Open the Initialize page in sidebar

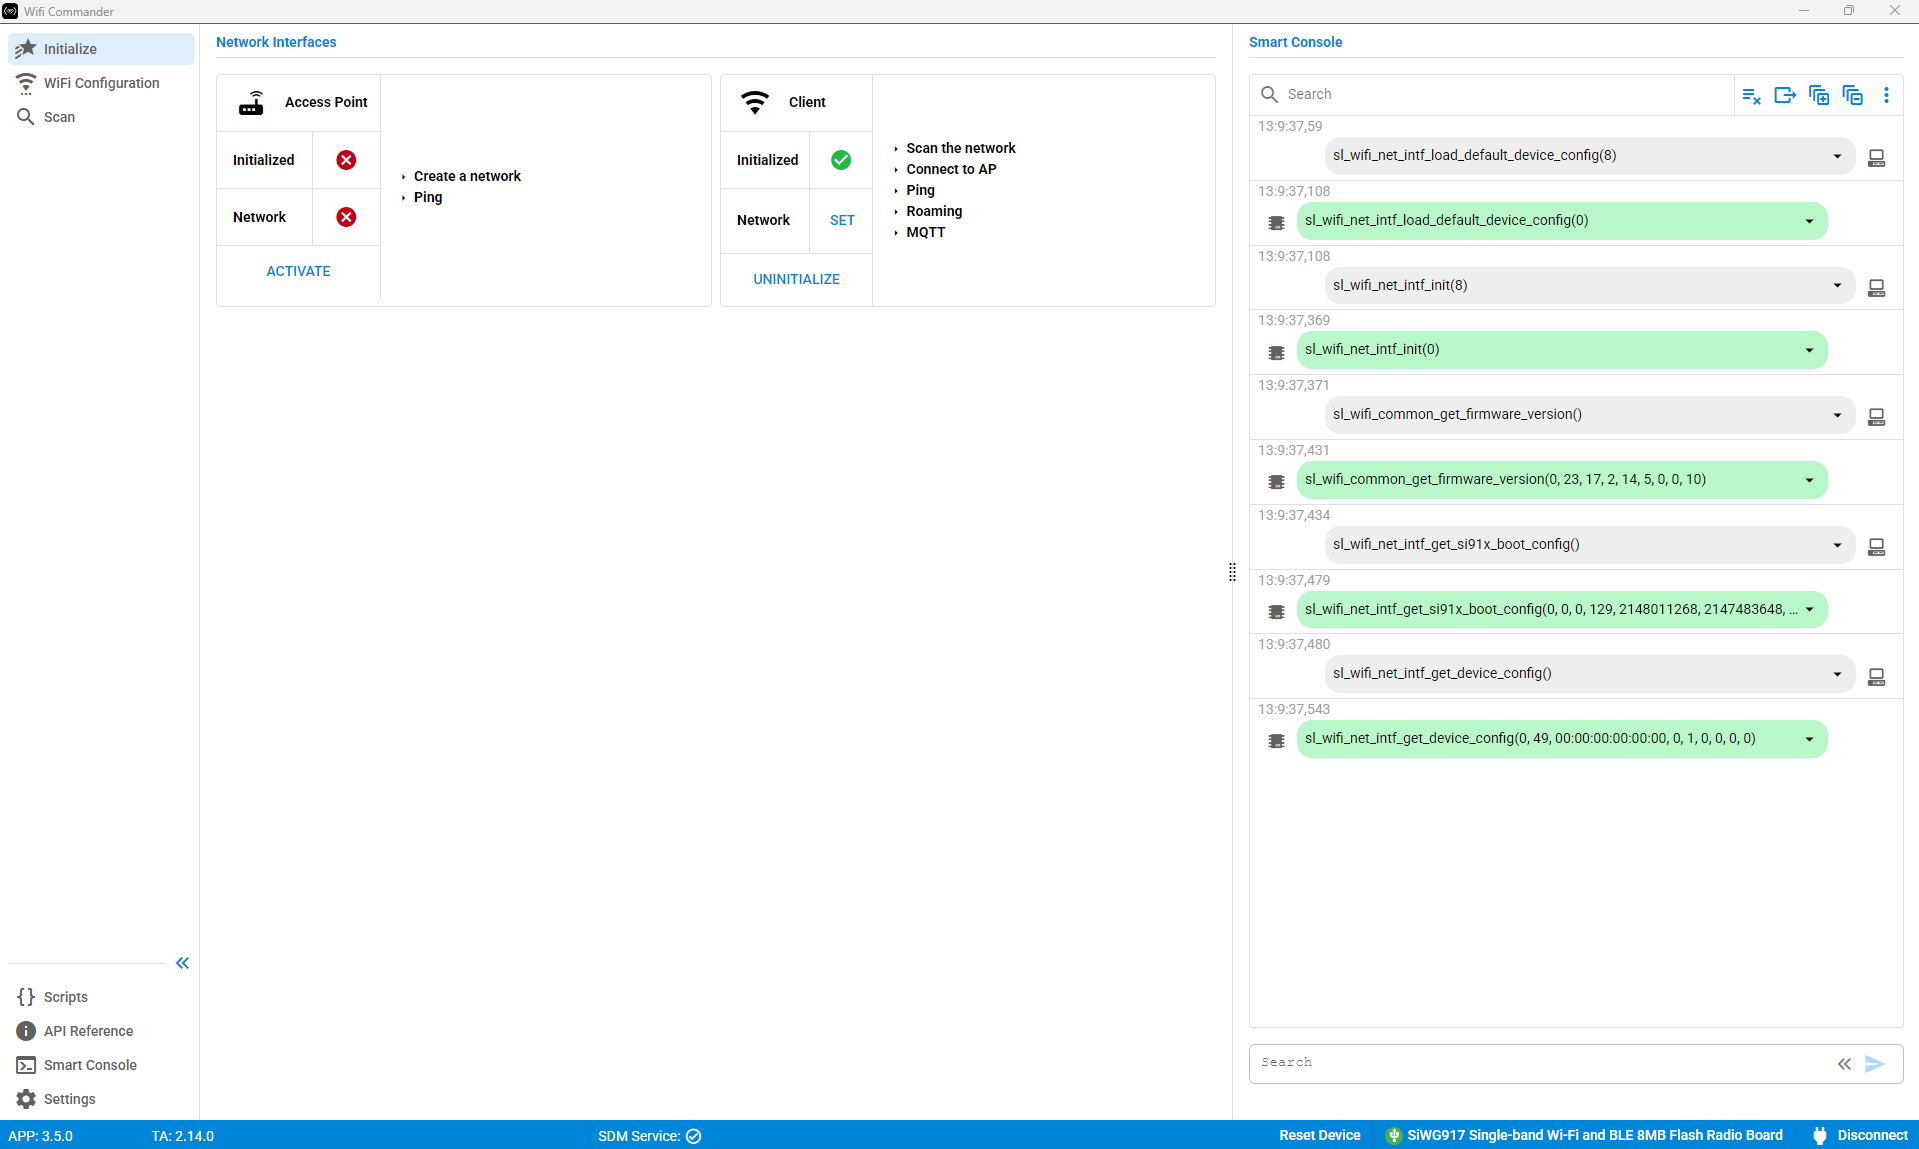click(x=101, y=49)
